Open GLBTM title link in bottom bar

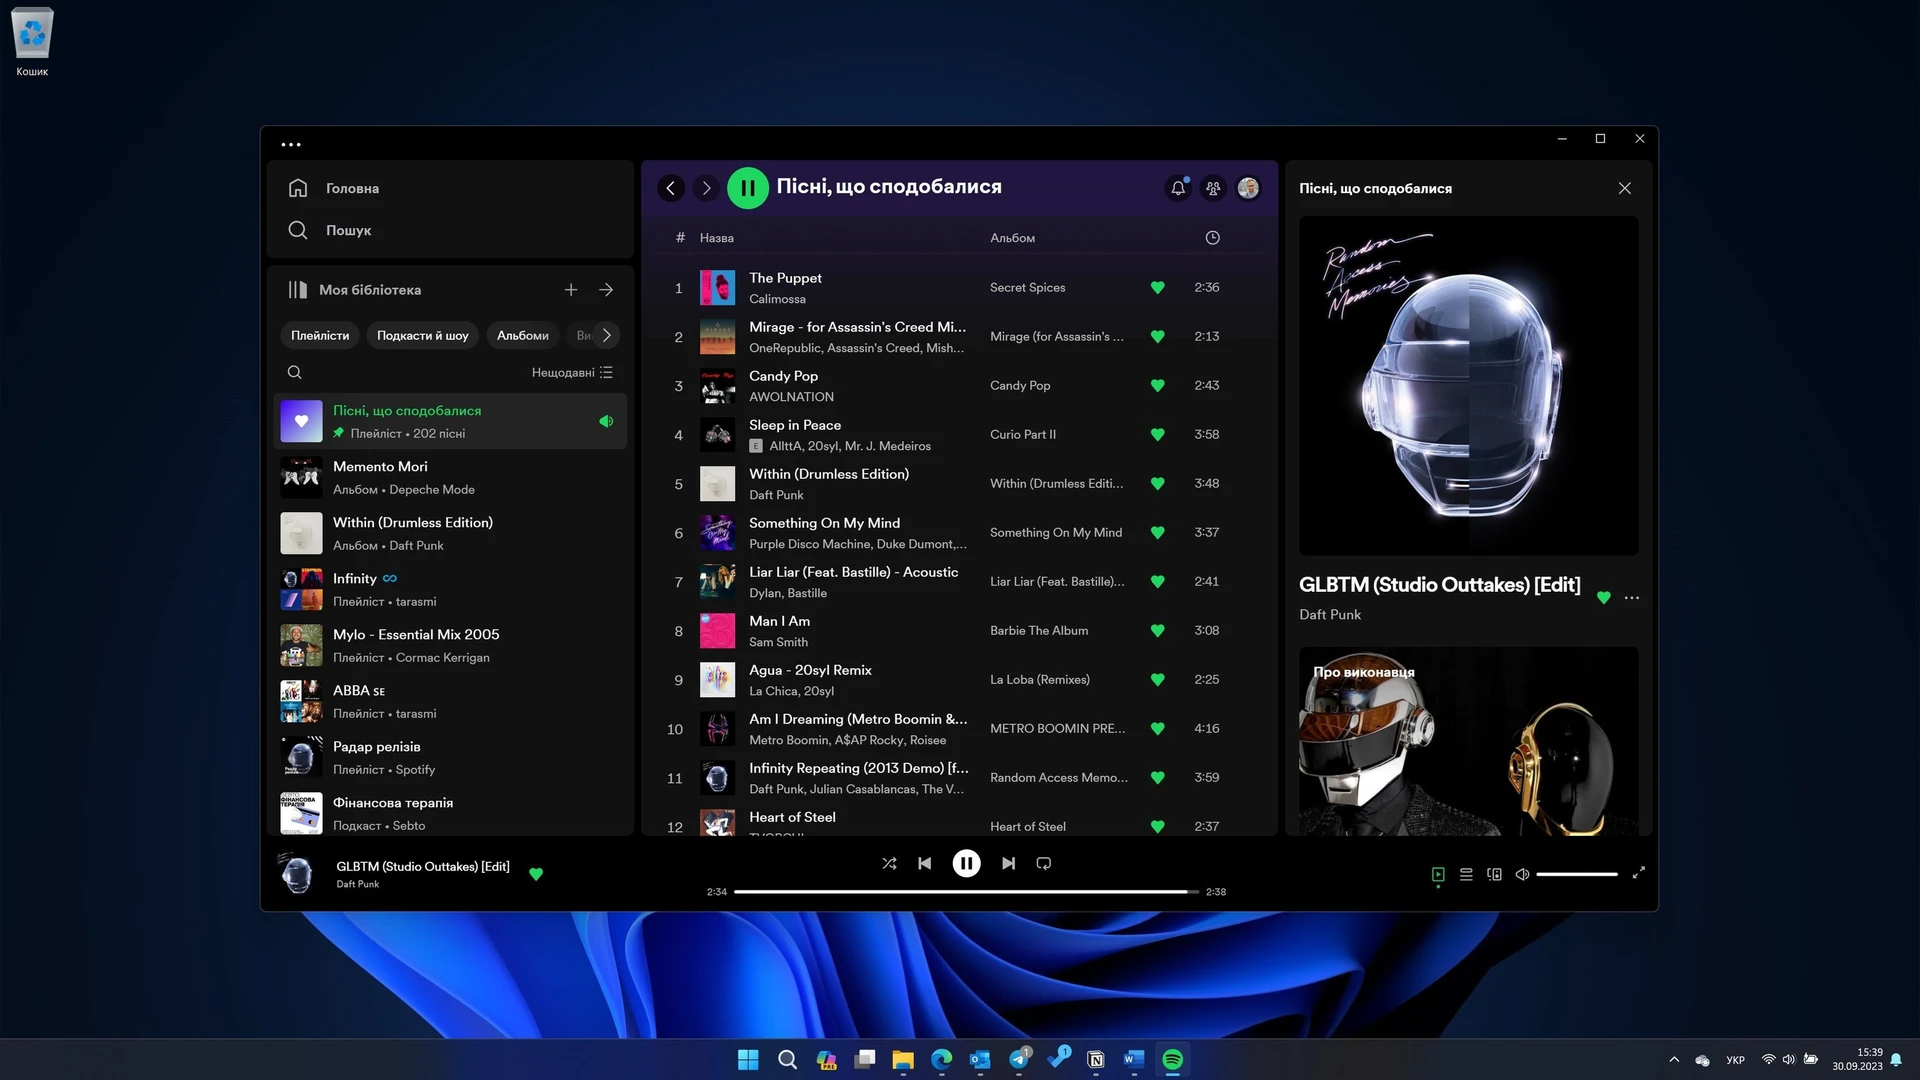coord(422,867)
